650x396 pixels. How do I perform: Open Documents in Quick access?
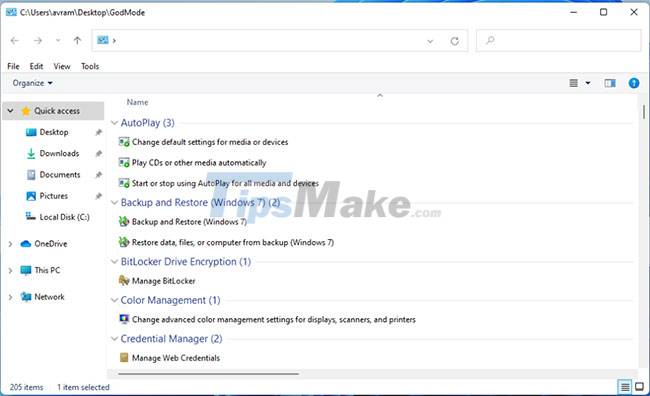click(x=60, y=175)
